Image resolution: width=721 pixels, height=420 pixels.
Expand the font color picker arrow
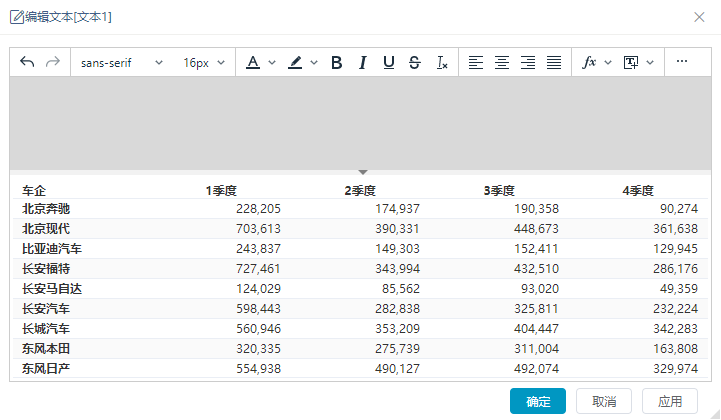point(272,63)
